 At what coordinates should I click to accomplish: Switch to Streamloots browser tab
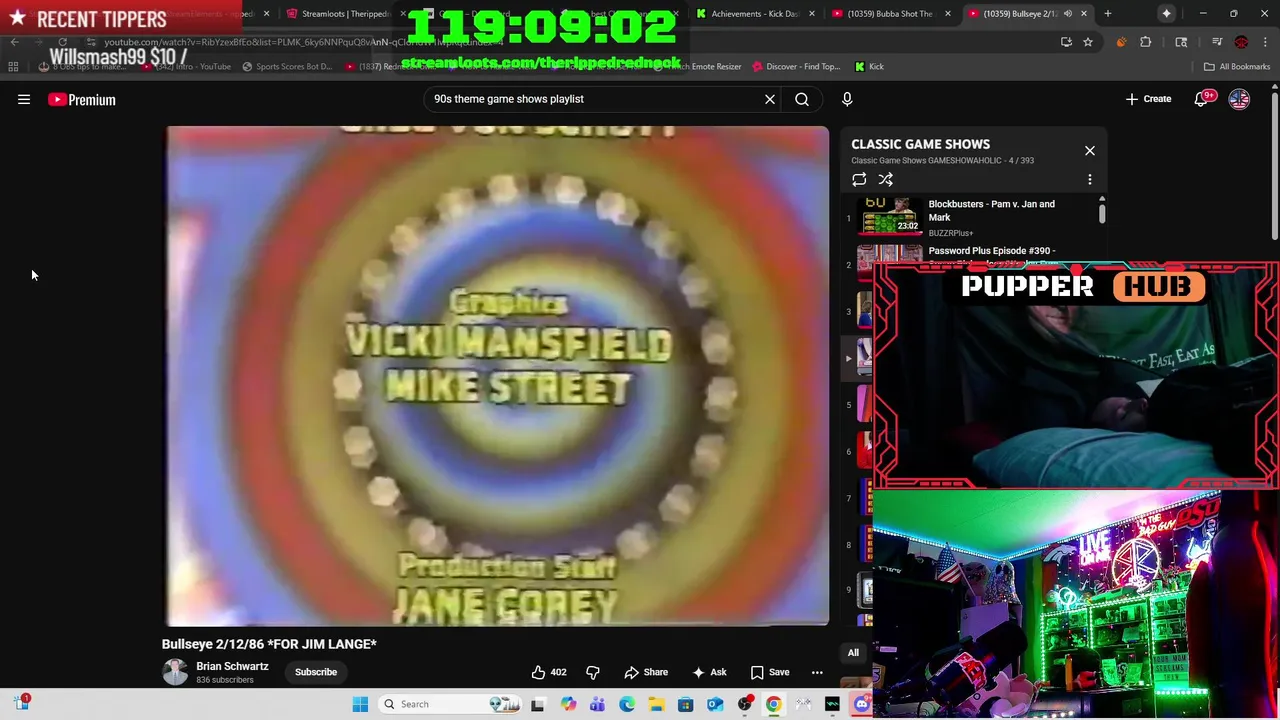(345, 14)
